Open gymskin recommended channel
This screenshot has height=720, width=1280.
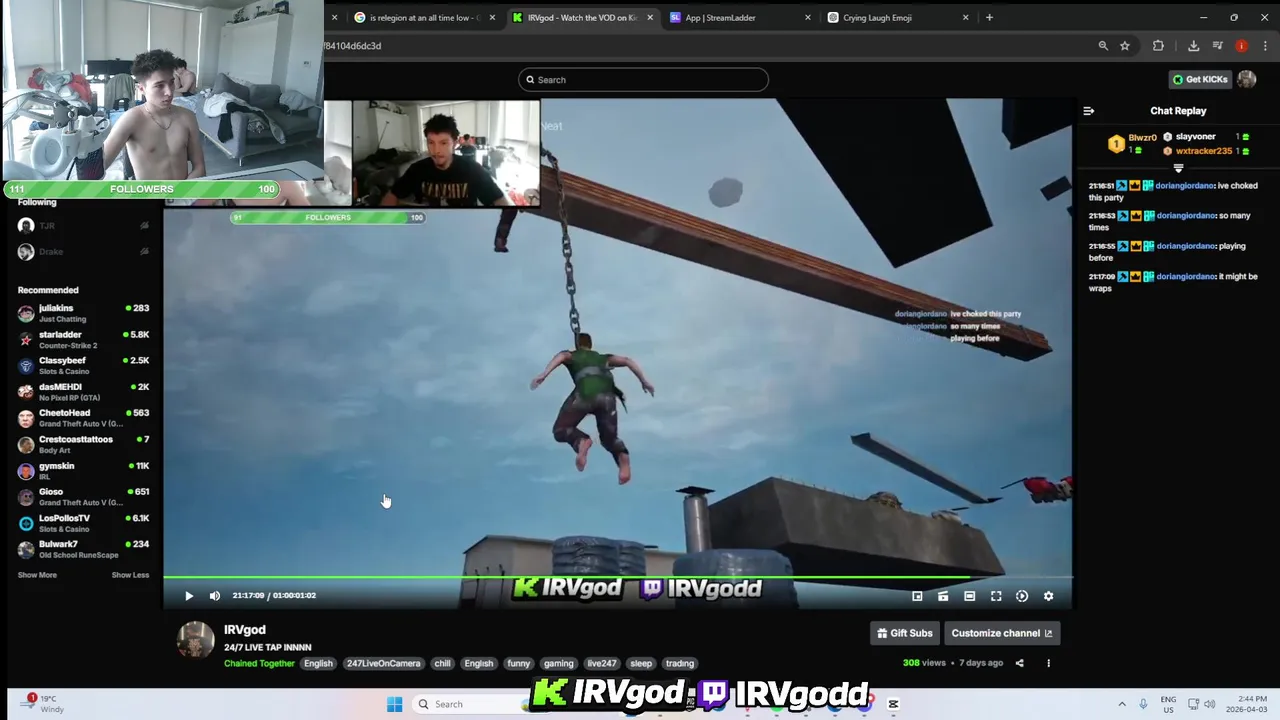point(83,471)
